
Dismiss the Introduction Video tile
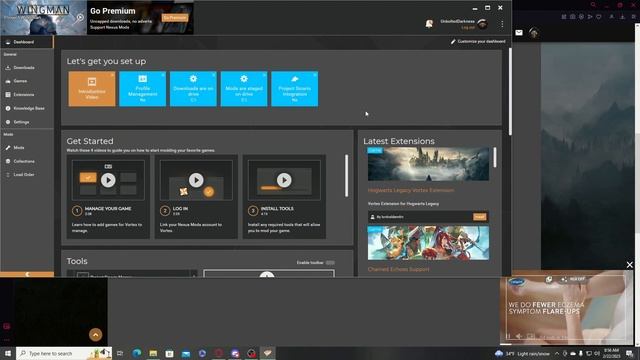tap(112, 75)
